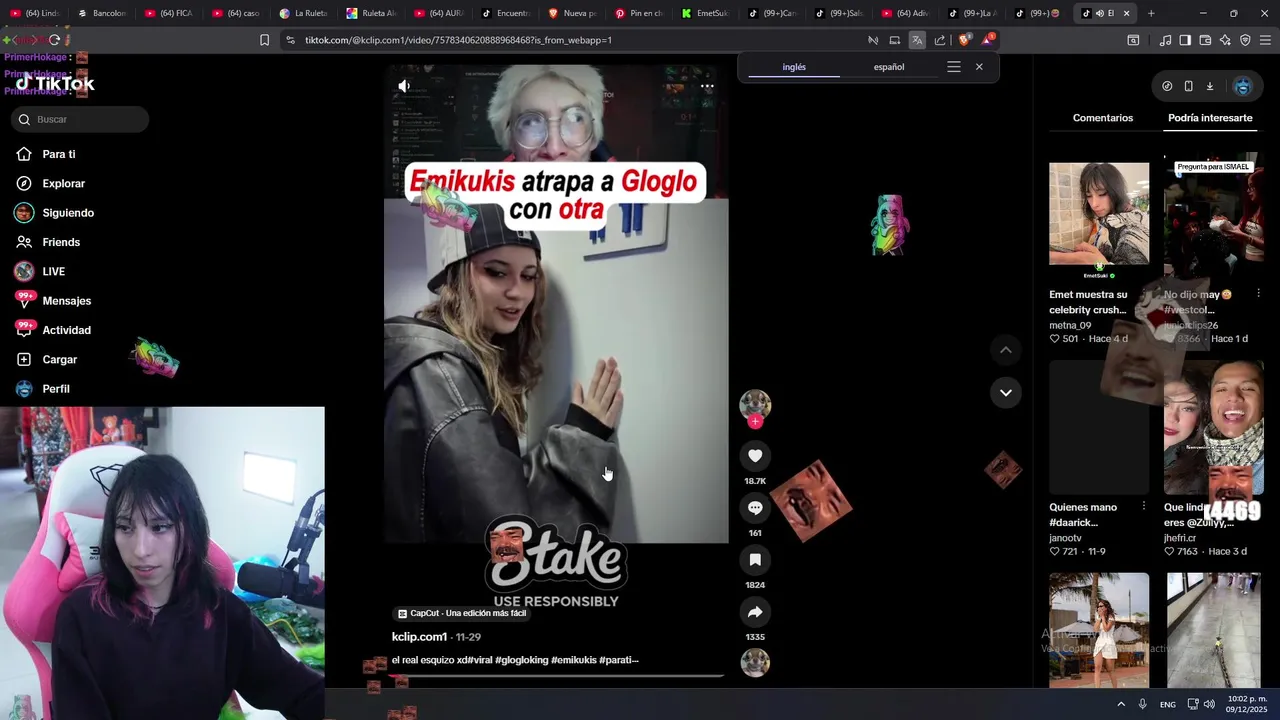
Task: Select the Podría interesarte tab
Action: click(x=1210, y=118)
